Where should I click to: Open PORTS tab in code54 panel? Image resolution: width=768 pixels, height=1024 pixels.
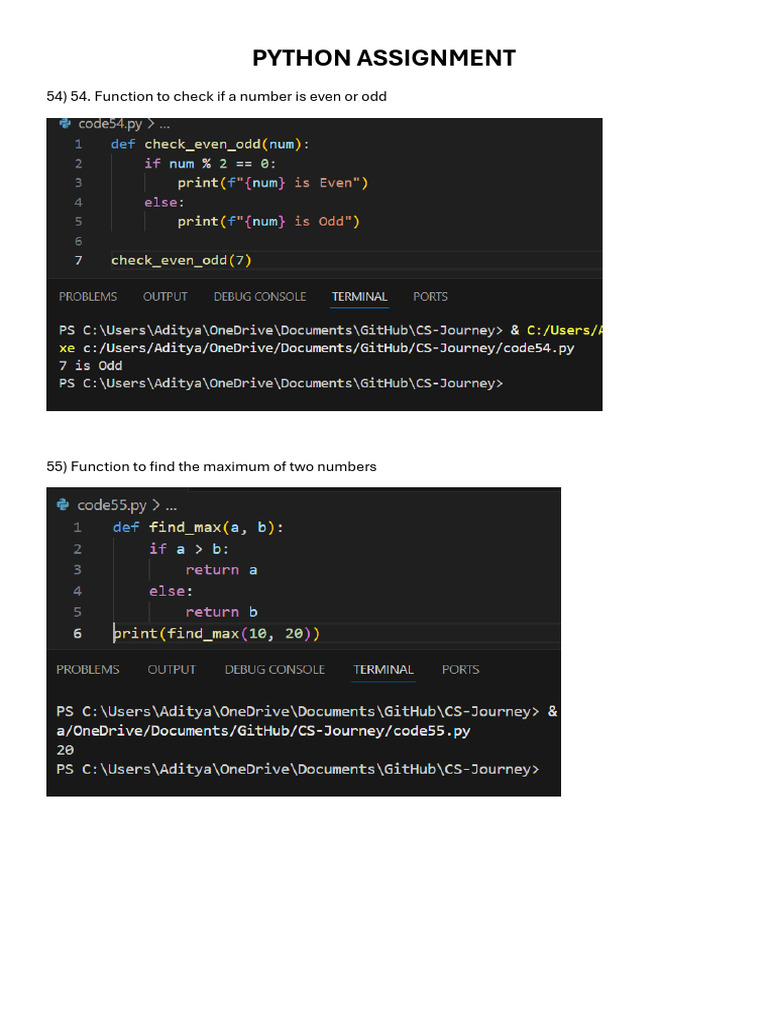click(x=430, y=296)
